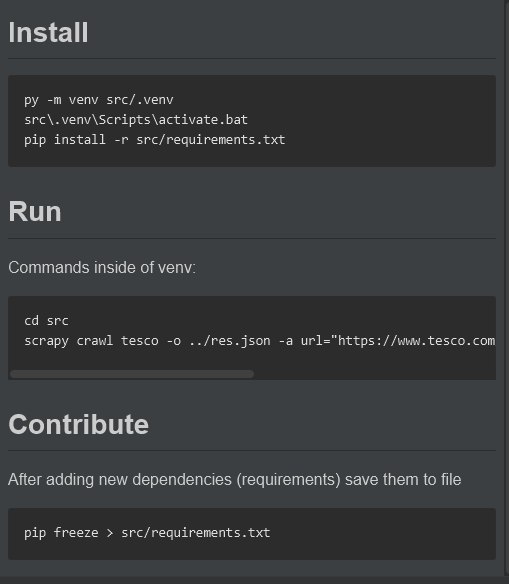Click the 'pip install -r src/requirements.txt' line
This screenshot has height=584, width=509.
tap(155, 140)
